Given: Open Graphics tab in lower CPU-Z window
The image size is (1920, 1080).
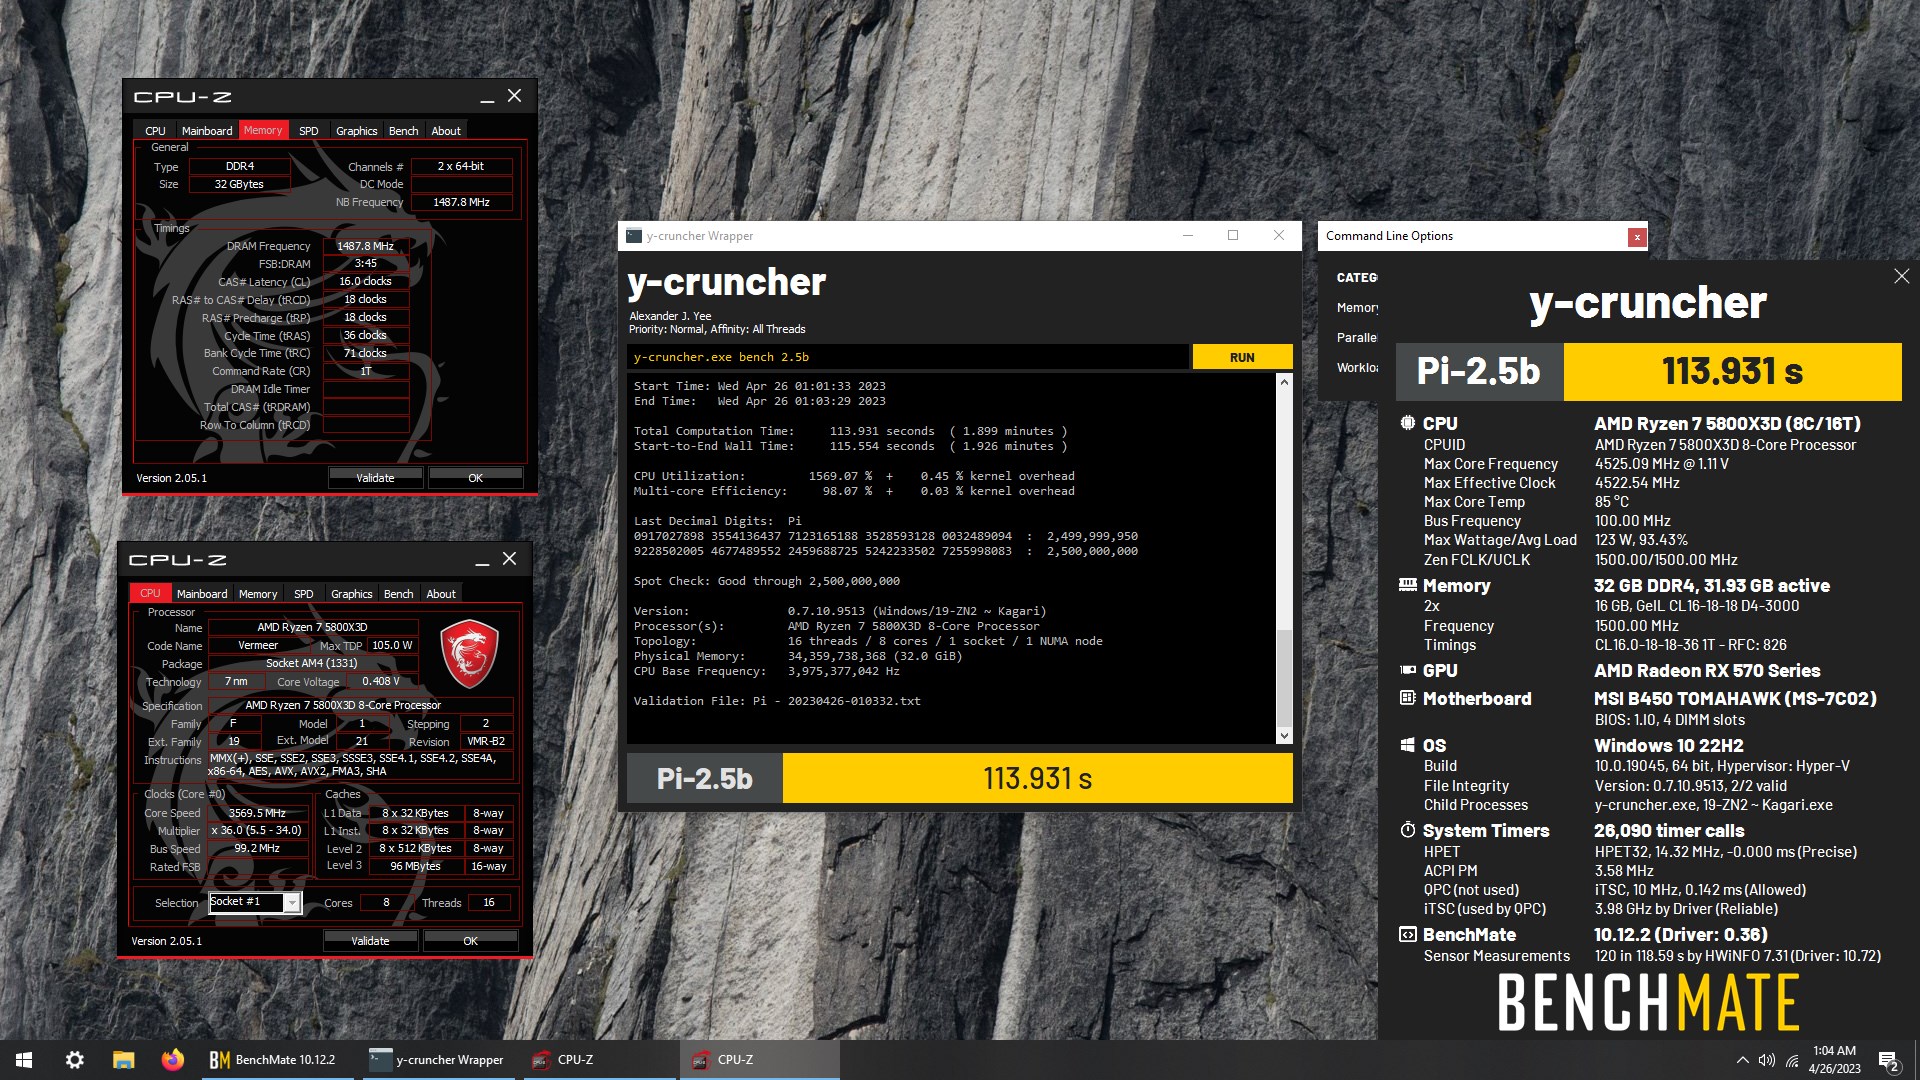Looking at the screenshot, I should tap(352, 594).
